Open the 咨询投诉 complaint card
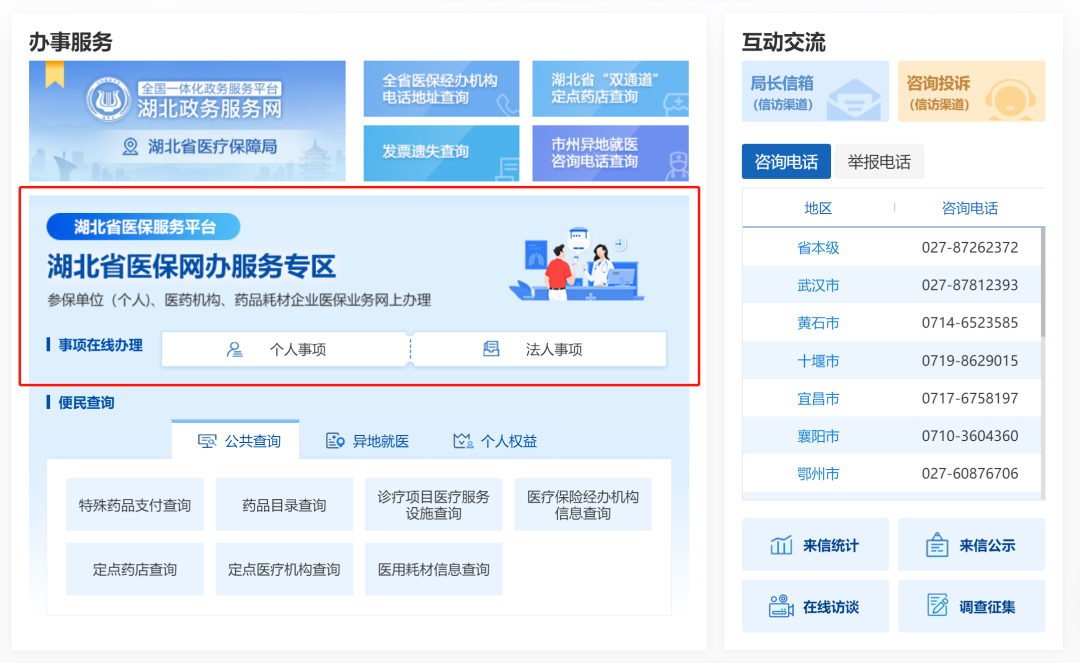Viewport: 1080px width, 663px height. (x=972, y=92)
